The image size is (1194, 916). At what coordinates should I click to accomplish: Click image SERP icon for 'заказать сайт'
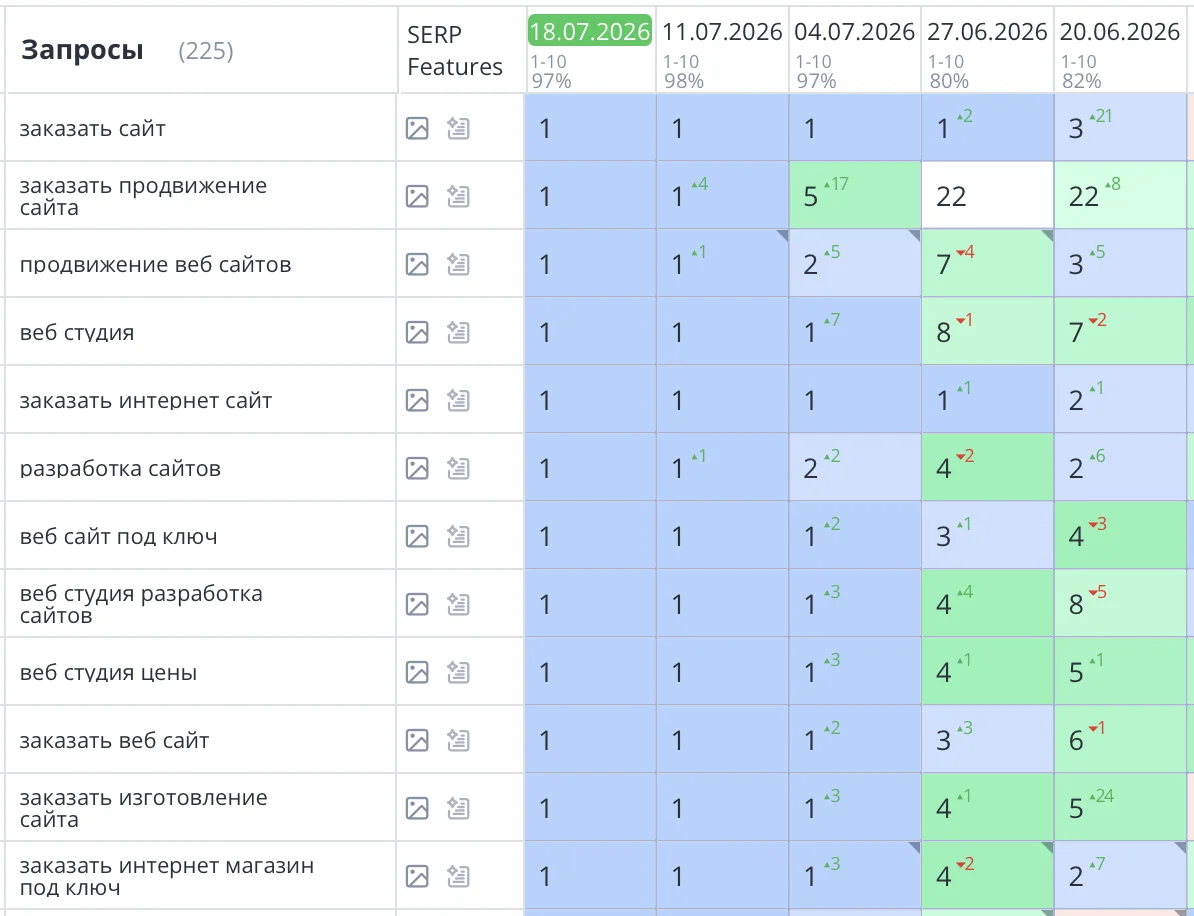click(x=417, y=129)
